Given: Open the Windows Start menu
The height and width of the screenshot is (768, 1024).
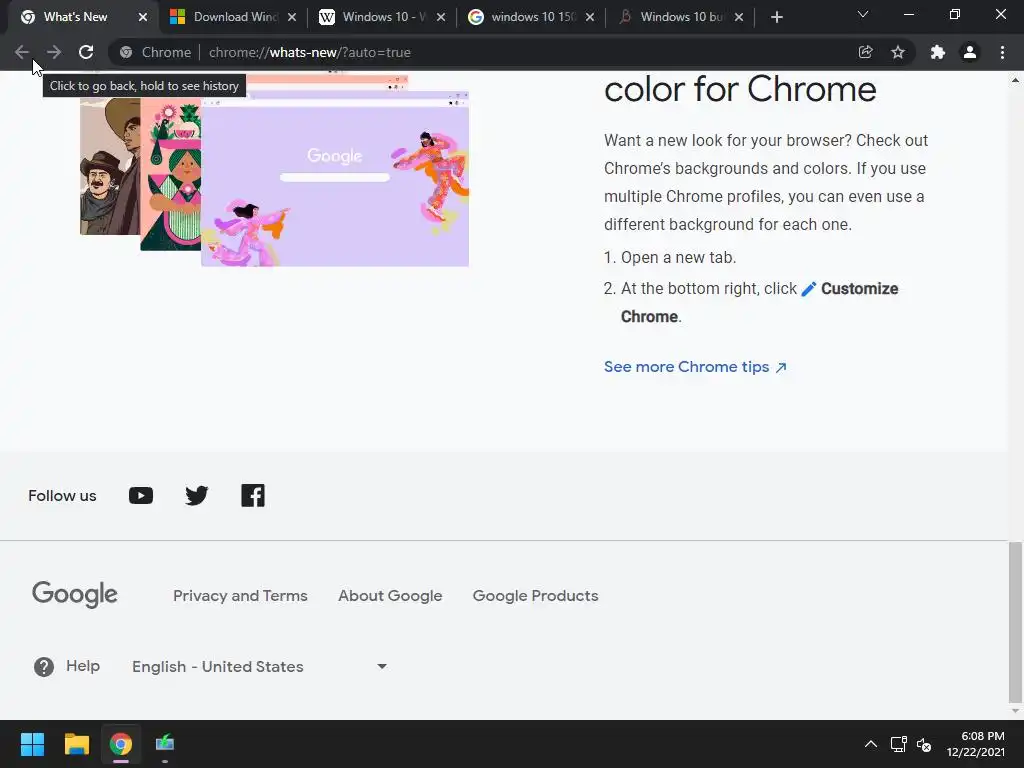Looking at the screenshot, I should 32,744.
